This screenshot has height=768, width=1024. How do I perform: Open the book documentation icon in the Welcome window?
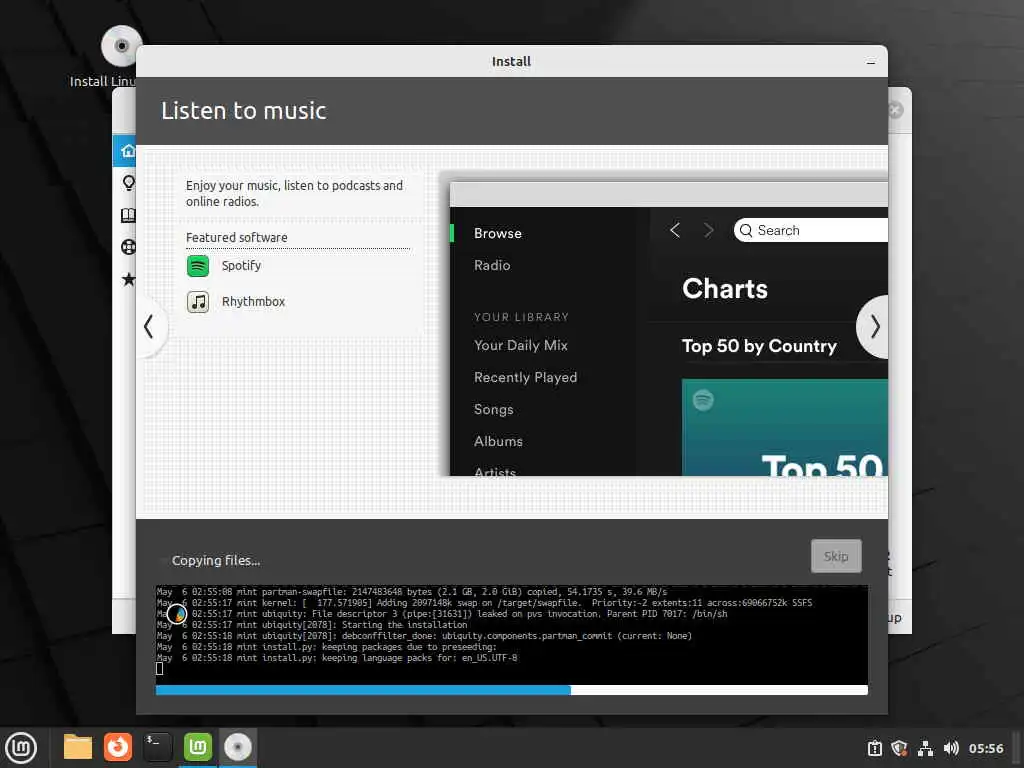tap(128, 215)
